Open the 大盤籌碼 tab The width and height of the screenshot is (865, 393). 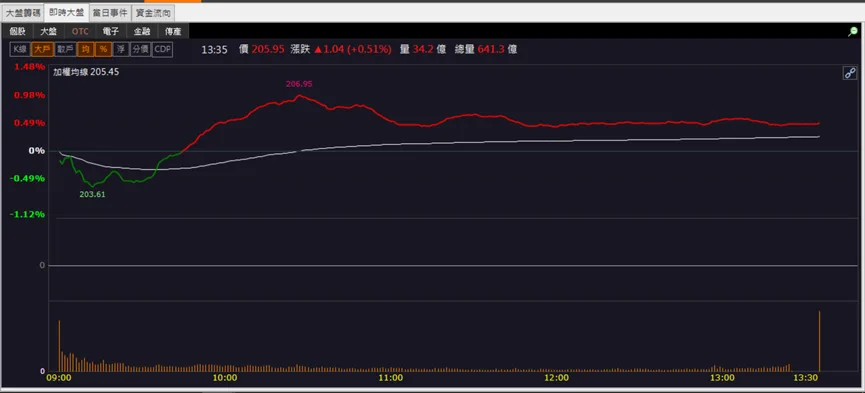[23, 12]
